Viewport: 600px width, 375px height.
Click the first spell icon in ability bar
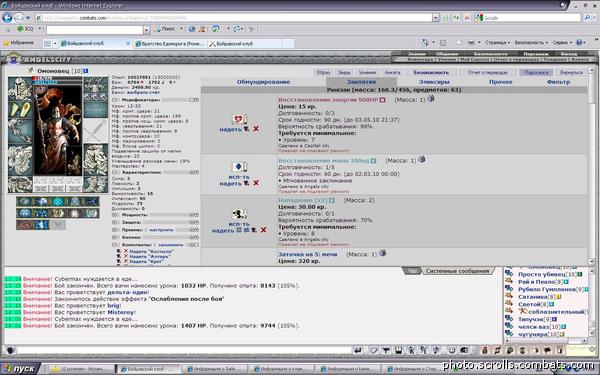coord(24,201)
